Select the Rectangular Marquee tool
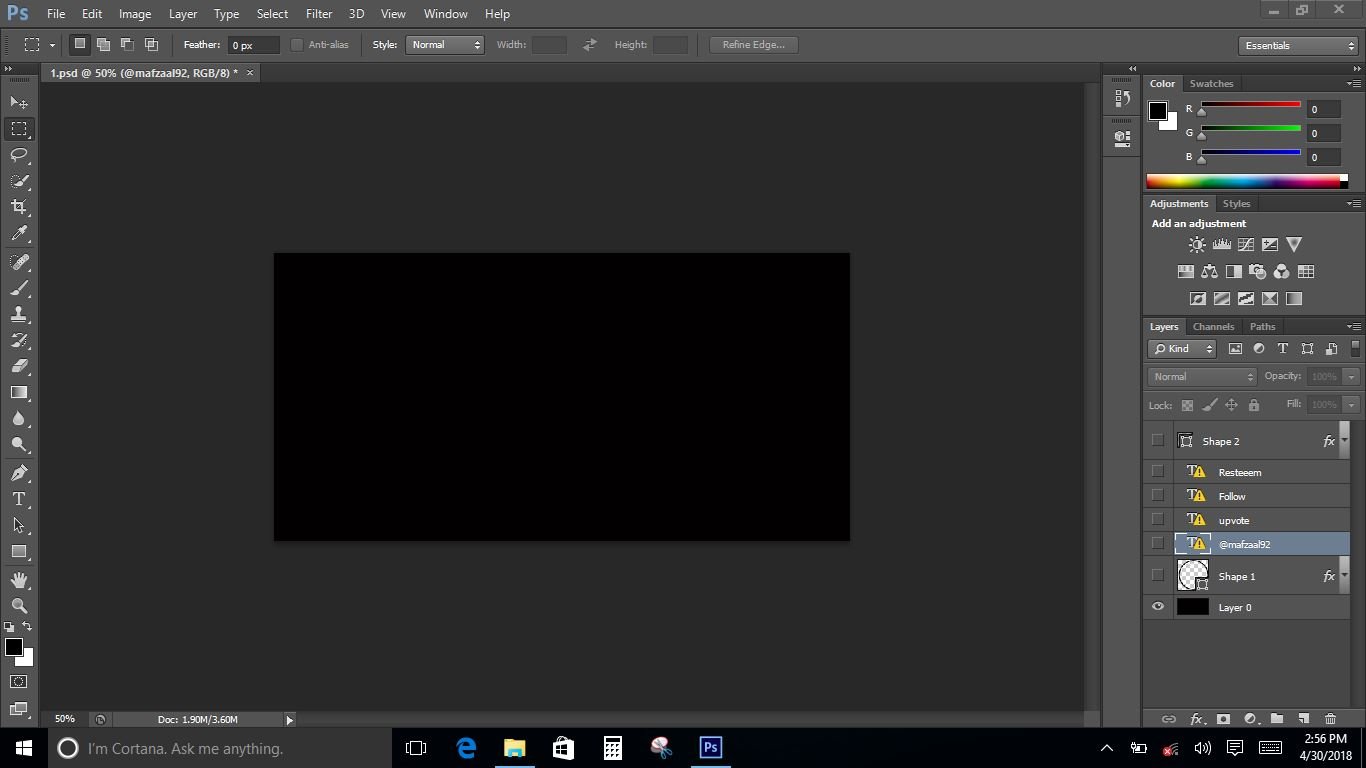The height and width of the screenshot is (768, 1366). click(19, 129)
